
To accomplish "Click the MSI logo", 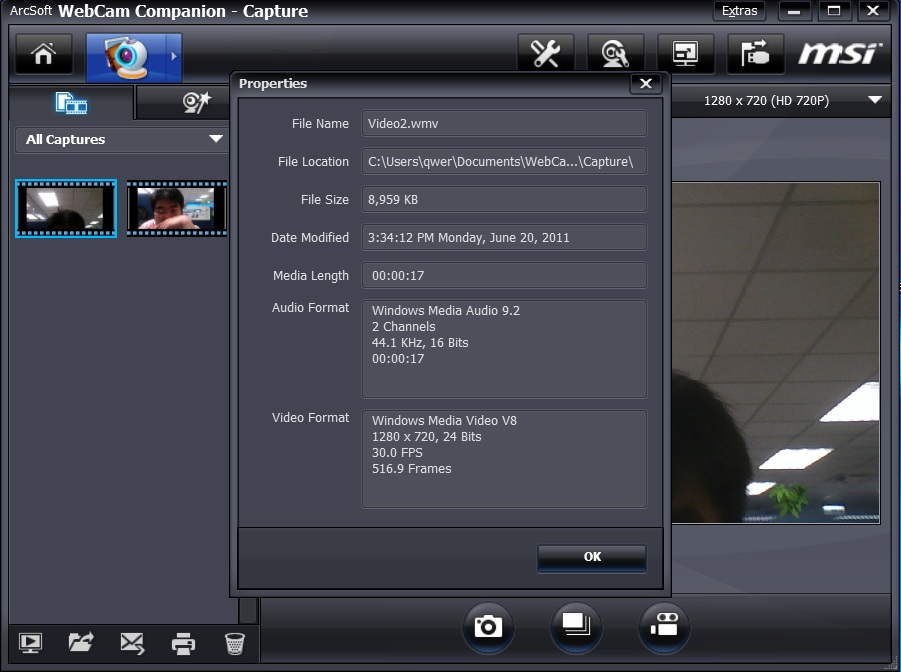I will pos(839,54).
